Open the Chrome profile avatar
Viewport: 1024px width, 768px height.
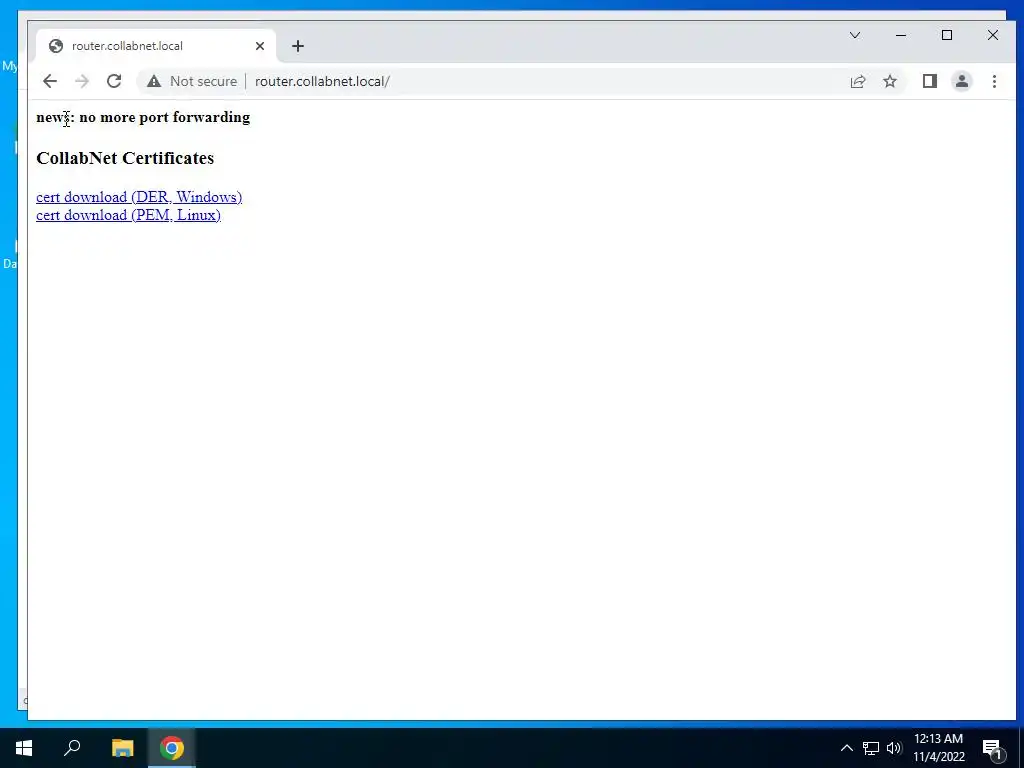tap(962, 81)
